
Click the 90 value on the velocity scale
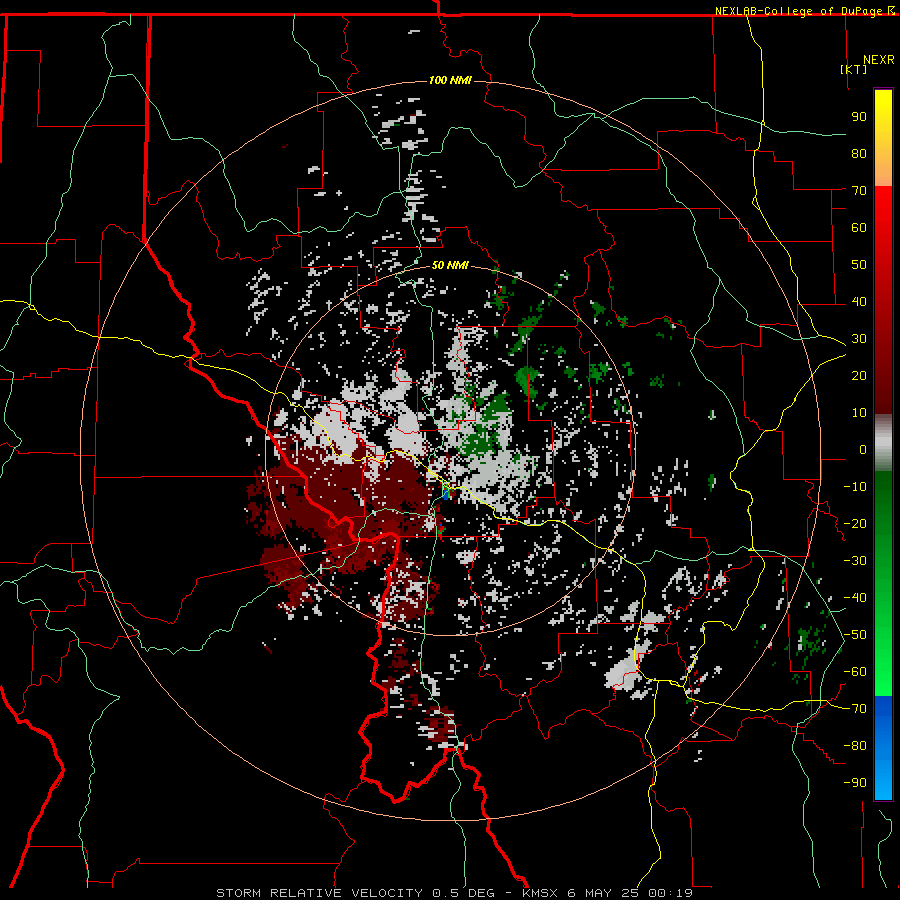coord(859,117)
